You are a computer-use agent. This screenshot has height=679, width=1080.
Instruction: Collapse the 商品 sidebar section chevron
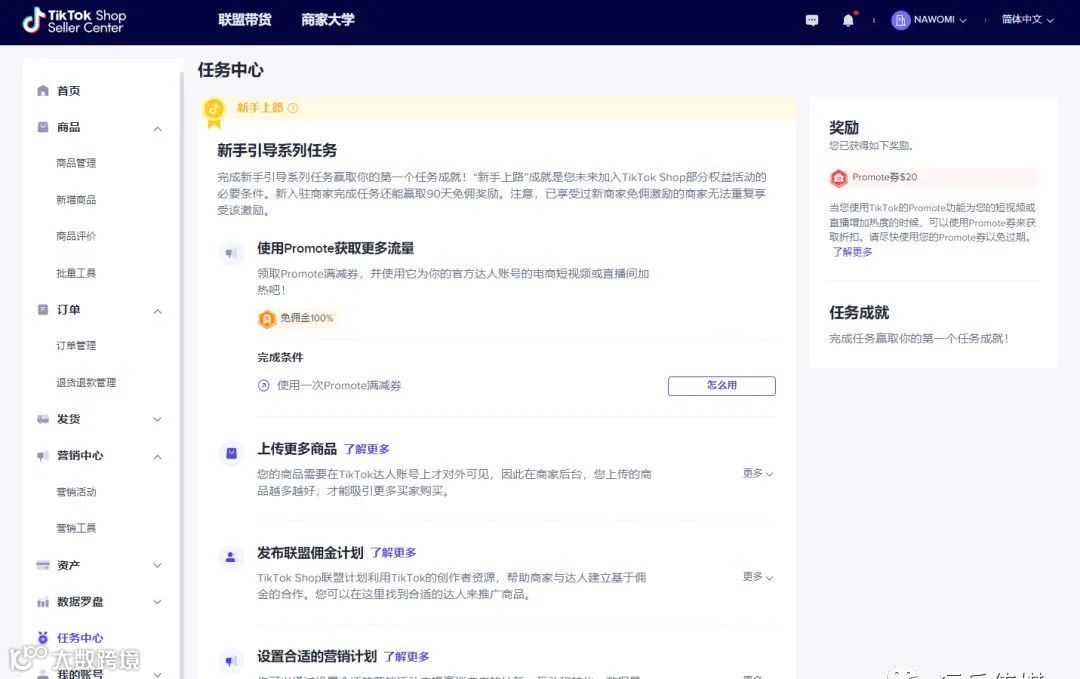point(158,129)
